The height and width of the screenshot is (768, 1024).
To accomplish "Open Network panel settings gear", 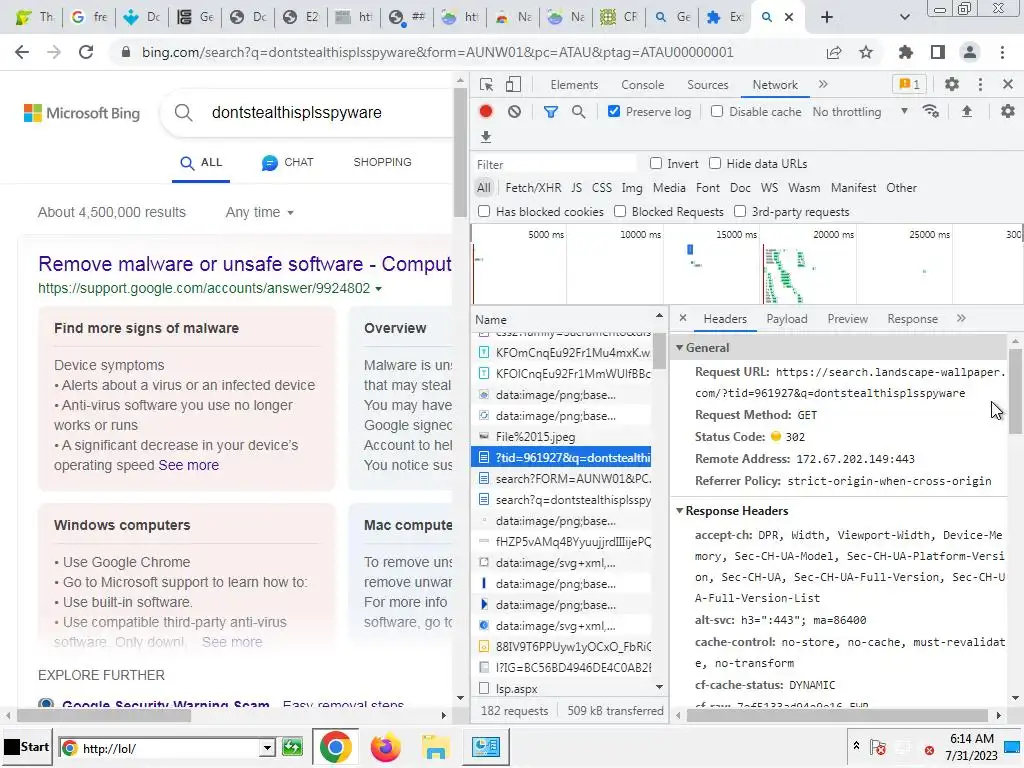I will [x=1008, y=112].
